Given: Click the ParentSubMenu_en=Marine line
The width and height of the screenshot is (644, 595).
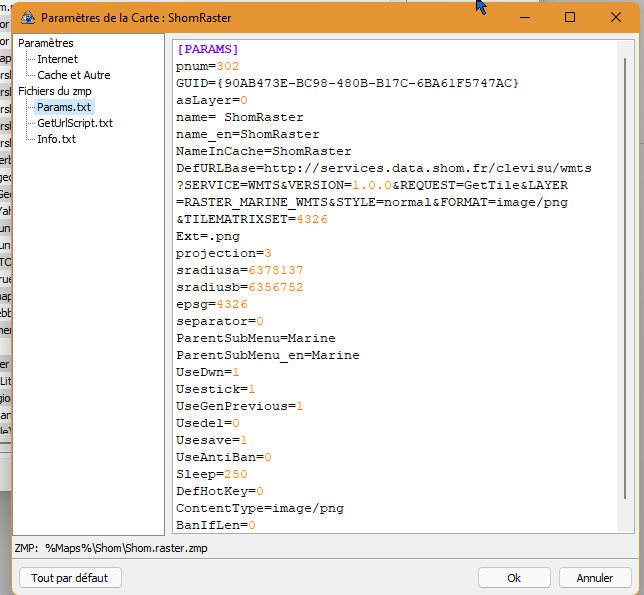Looking at the screenshot, I should point(268,355).
